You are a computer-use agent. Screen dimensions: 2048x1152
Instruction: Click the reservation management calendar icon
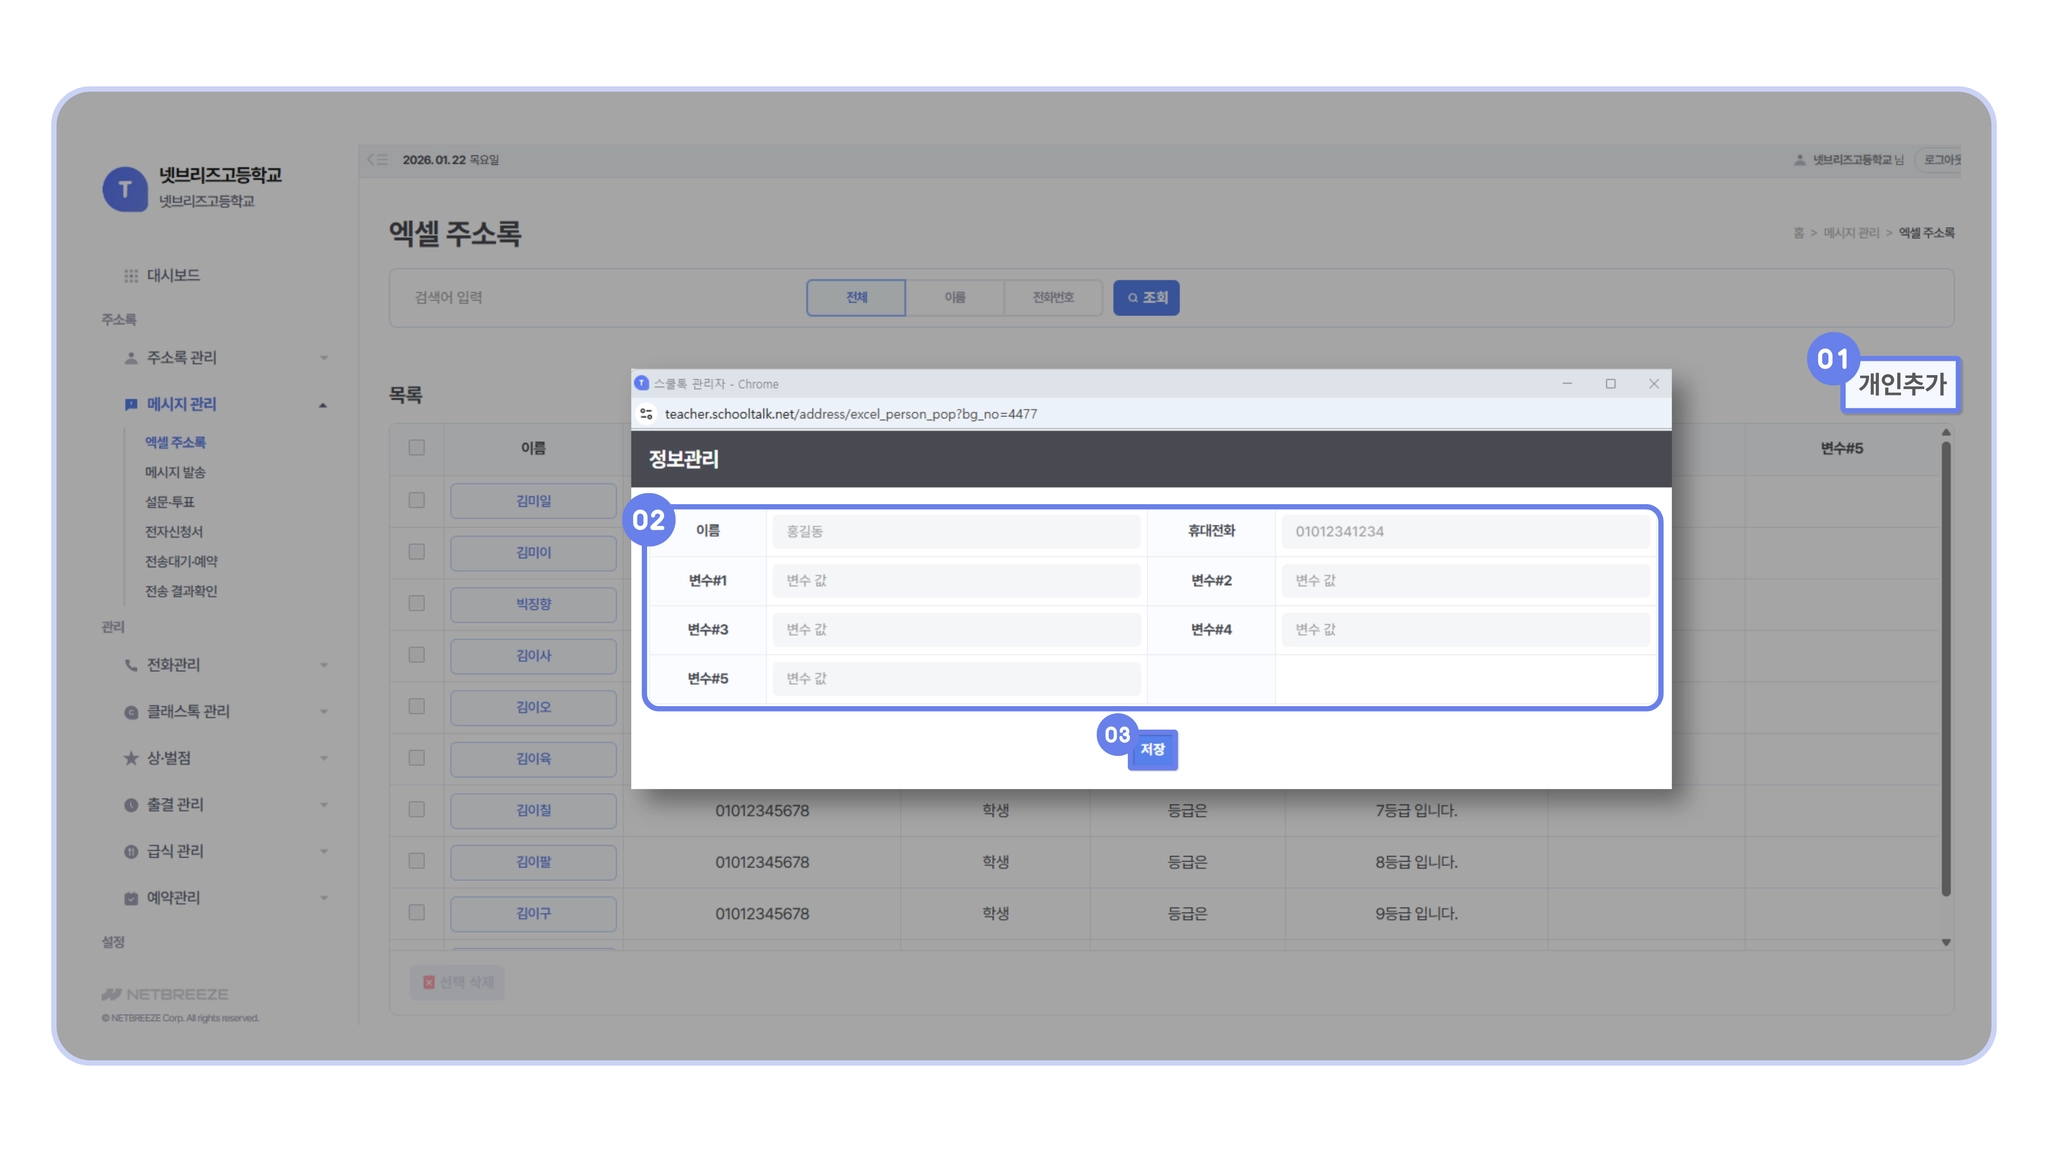click(x=131, y=898)
